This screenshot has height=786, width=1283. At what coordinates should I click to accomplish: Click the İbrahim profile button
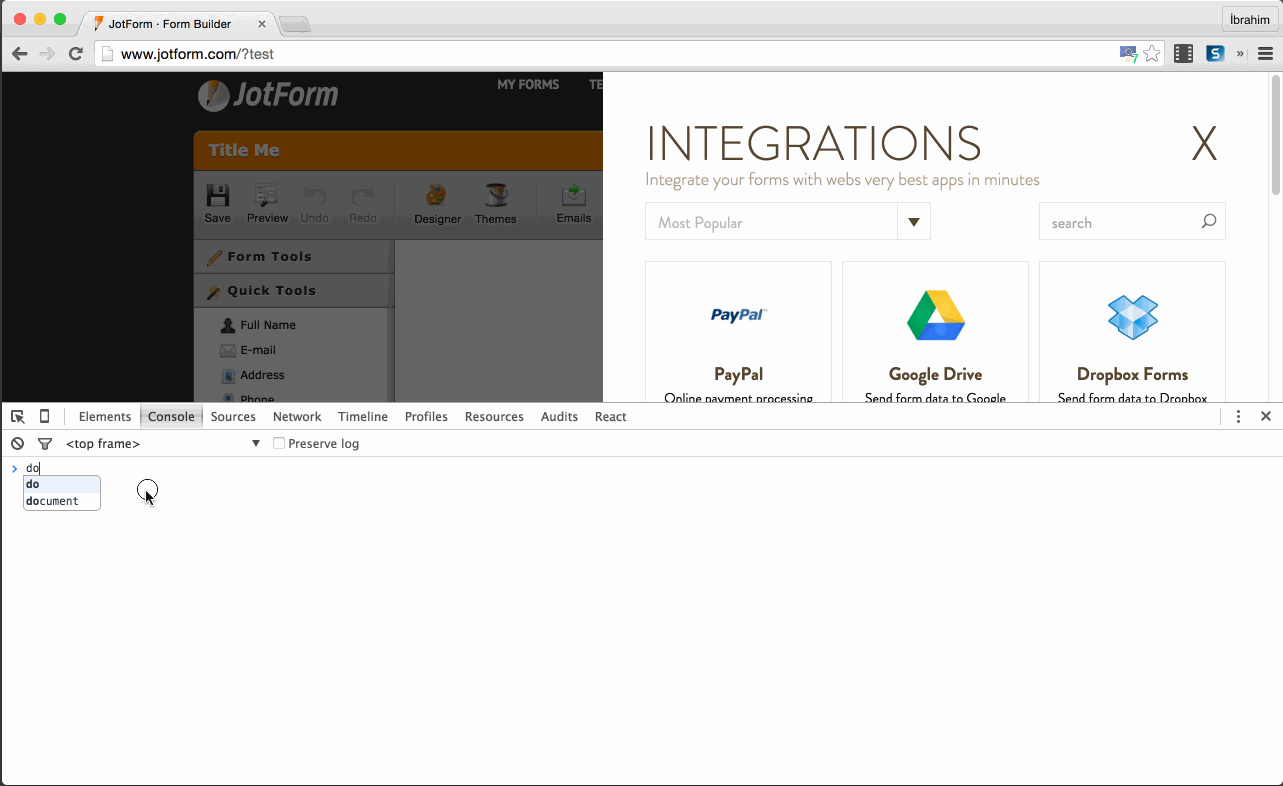[1249, 19]
